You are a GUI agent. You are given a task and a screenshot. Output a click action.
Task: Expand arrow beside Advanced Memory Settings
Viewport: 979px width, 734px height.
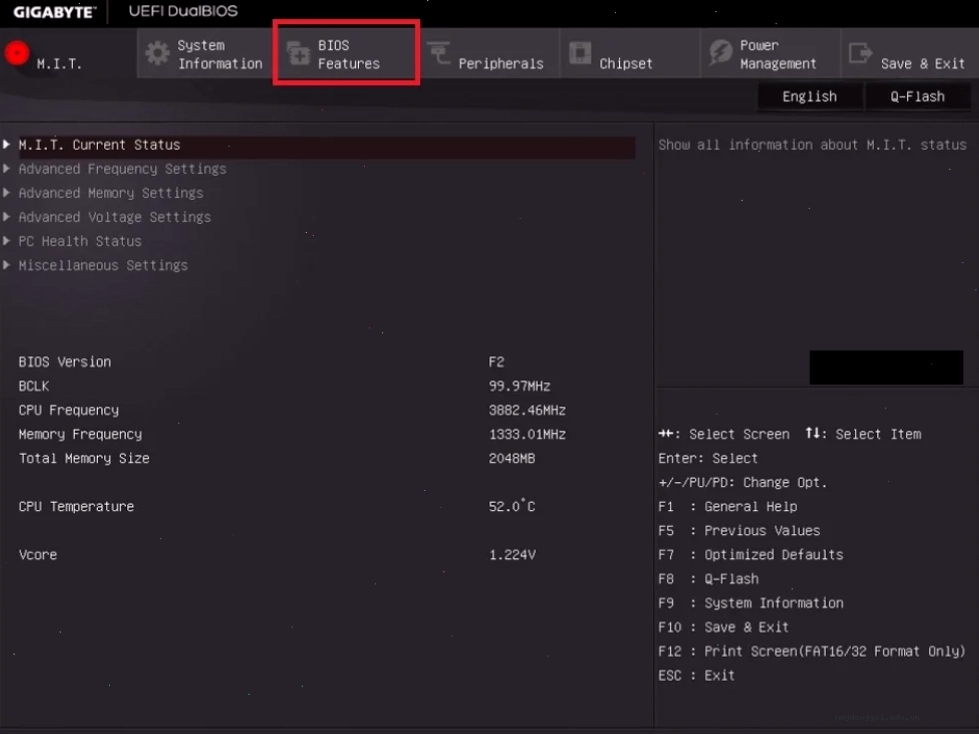pyautogui.click(x=6, y=193)
